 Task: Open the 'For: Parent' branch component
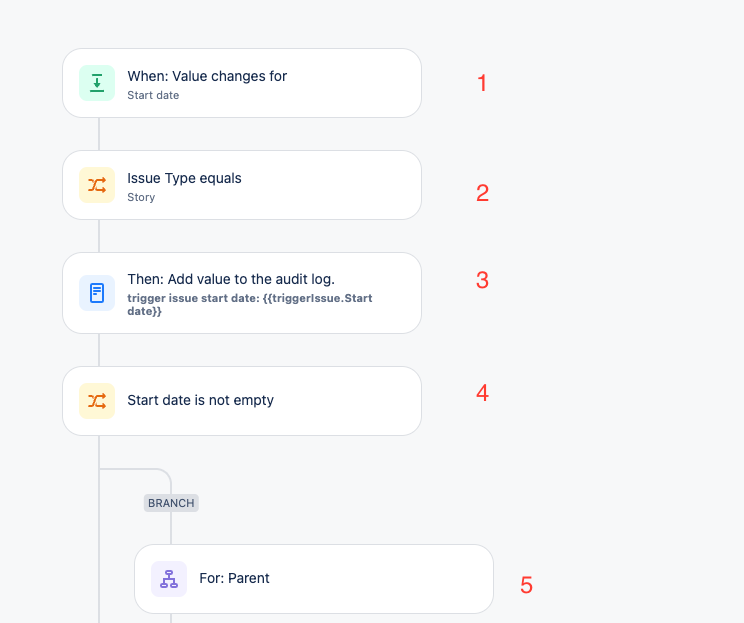[314, 579]
